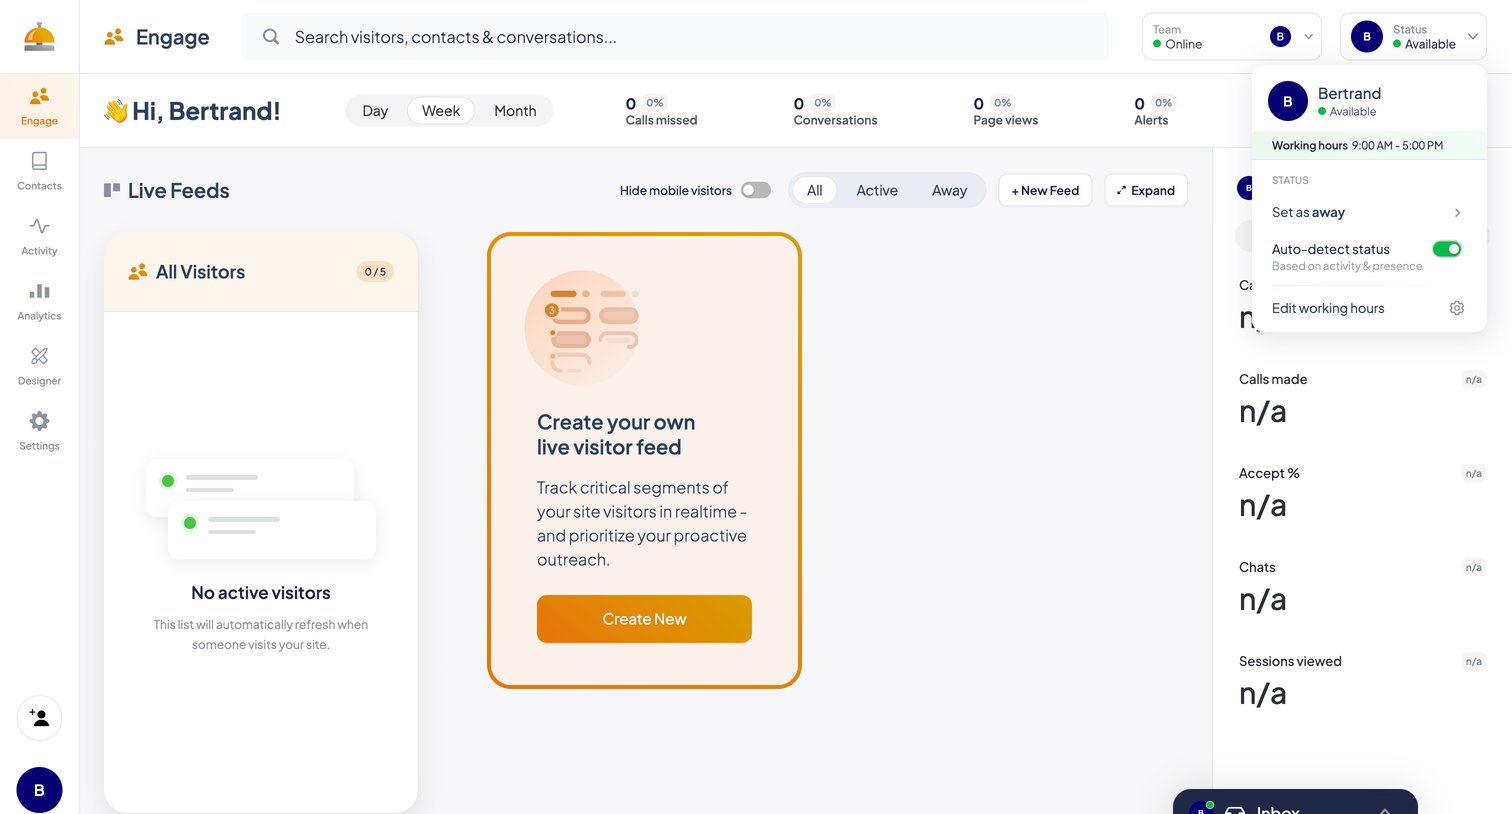1512x814 pixels.
Task: Select the Away visitors filter
Action: (949, 190)
